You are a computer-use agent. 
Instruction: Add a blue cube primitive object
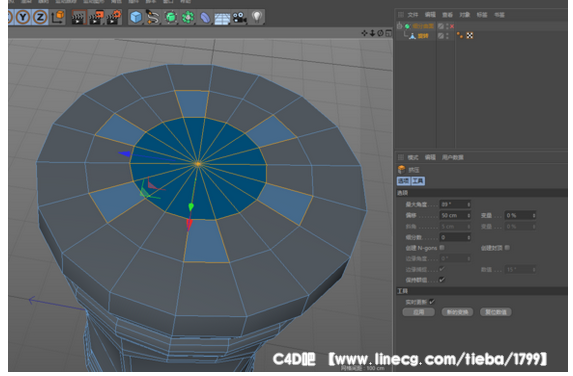(136, 17)
